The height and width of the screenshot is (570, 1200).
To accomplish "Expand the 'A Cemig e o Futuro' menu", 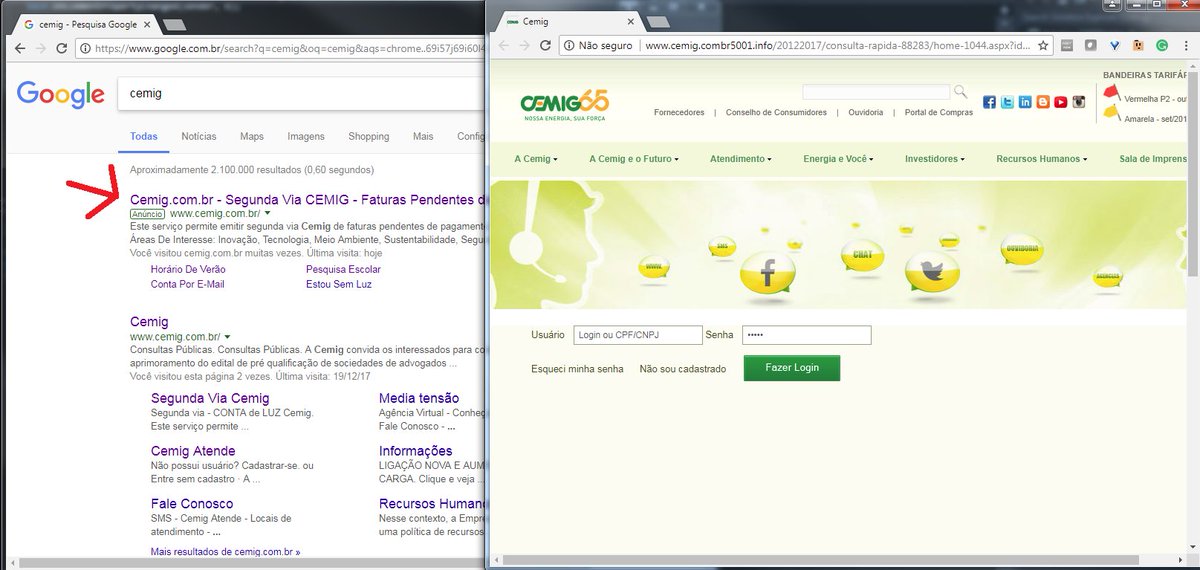I will pyautogui.click(x=634, y=159).
